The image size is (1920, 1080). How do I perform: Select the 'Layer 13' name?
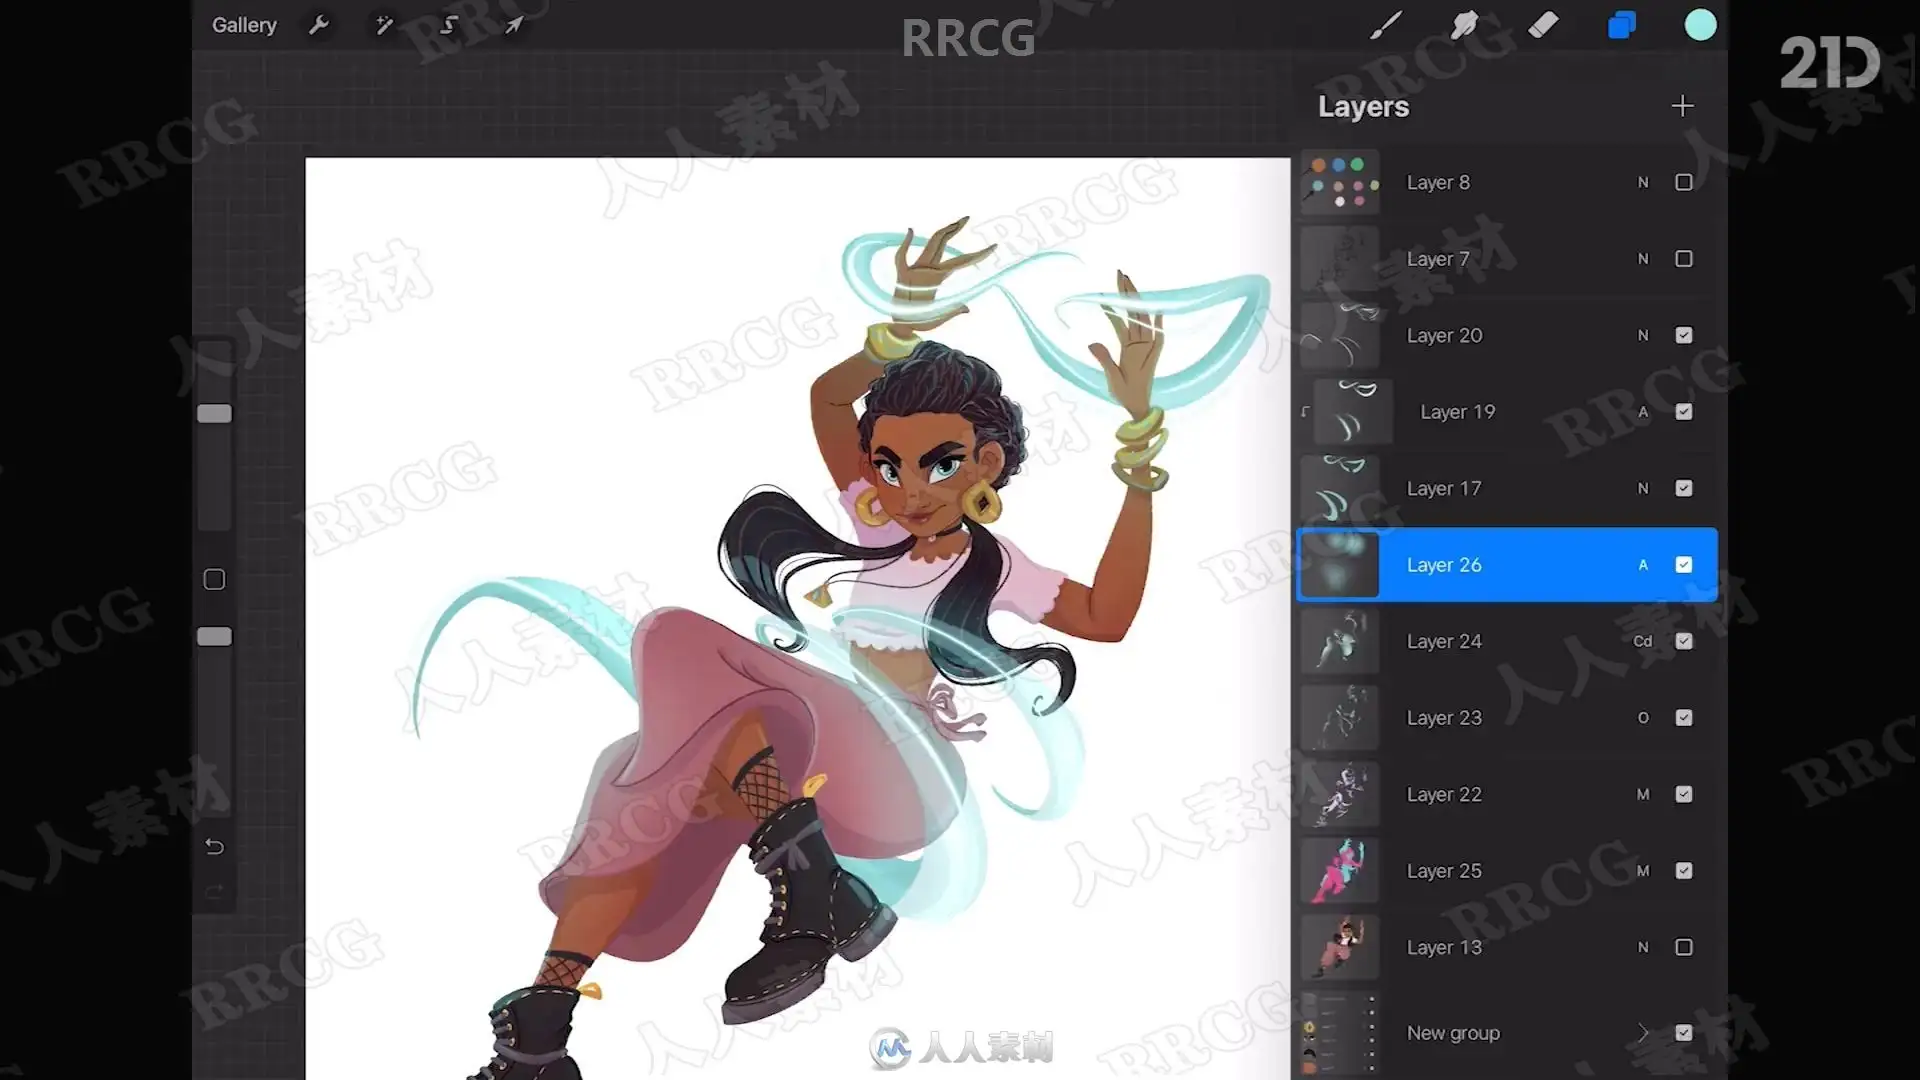coord(1444,947)
